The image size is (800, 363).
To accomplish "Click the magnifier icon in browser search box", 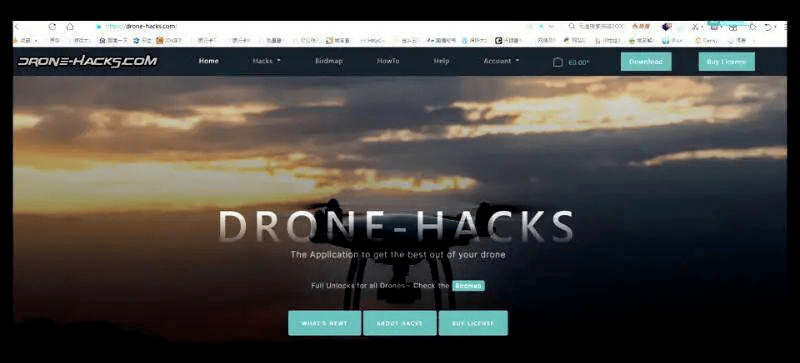I will tap(572, 26).
